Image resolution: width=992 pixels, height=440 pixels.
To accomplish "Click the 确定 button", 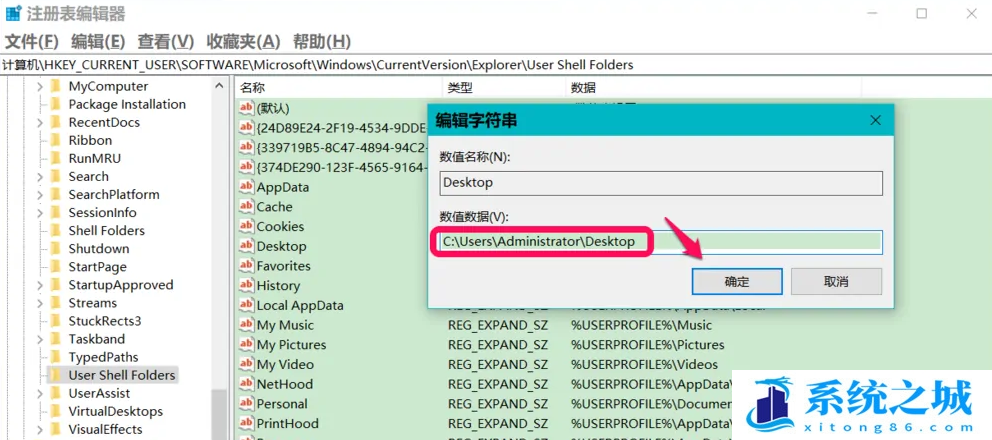I will point(737,282).
